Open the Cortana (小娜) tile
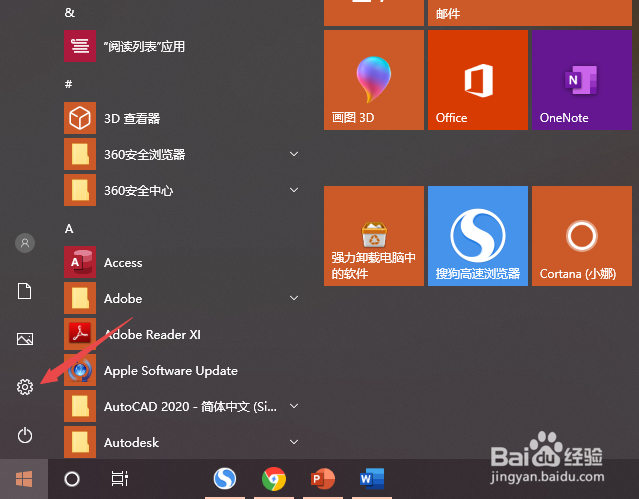The width and height of the screenshot is (639, 499). [582, 236]
